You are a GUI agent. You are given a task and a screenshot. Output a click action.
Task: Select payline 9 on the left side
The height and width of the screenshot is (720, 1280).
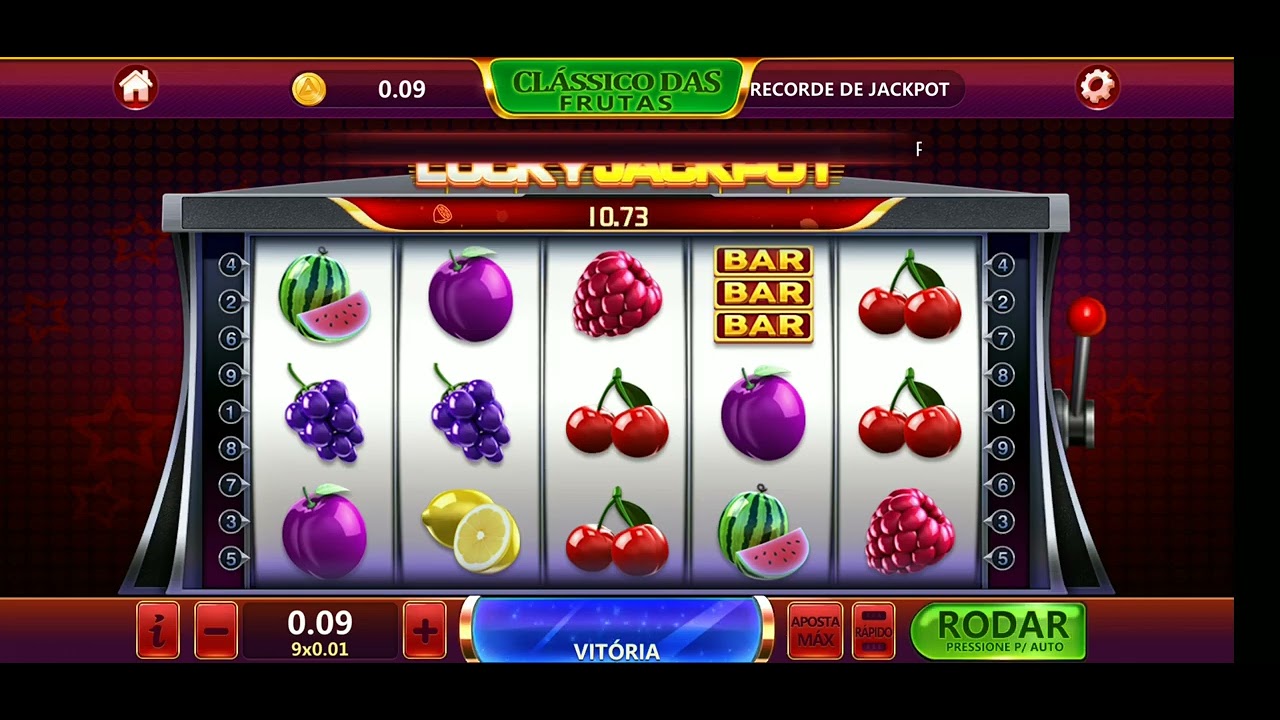click(x=232, y=375)
